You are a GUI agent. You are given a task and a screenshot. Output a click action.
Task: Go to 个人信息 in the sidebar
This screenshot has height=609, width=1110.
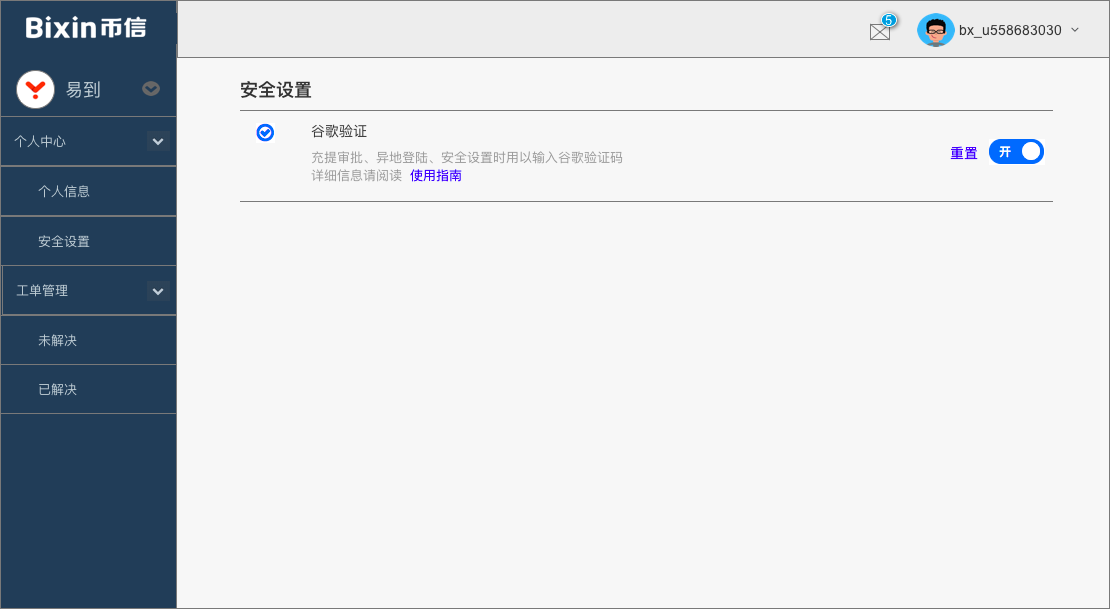(64, 191)
